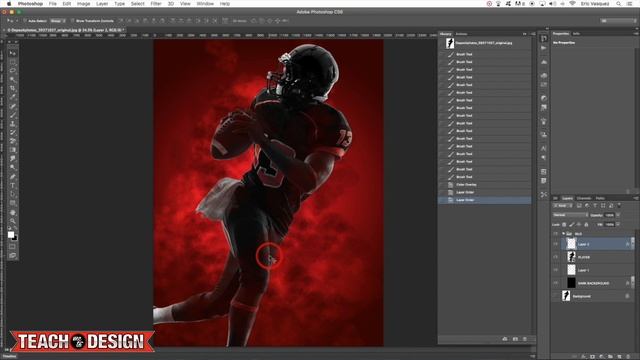Hide the DARK BACKGROUND layer

555,283
